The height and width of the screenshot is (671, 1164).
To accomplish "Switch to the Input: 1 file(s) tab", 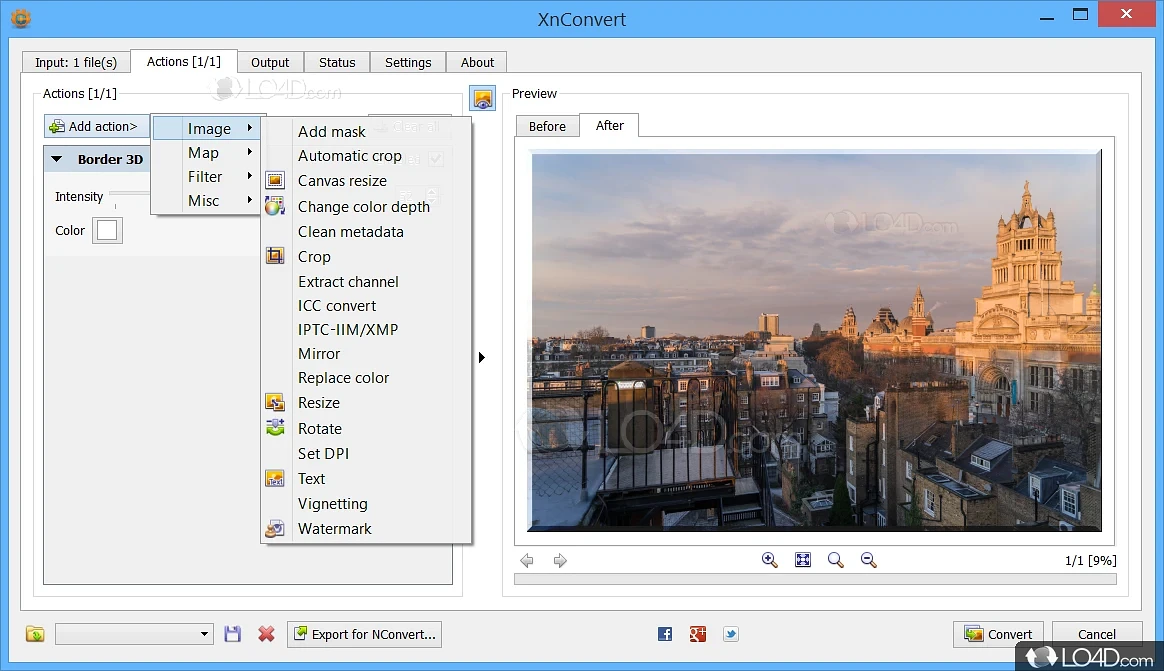I will pos(76,62).
